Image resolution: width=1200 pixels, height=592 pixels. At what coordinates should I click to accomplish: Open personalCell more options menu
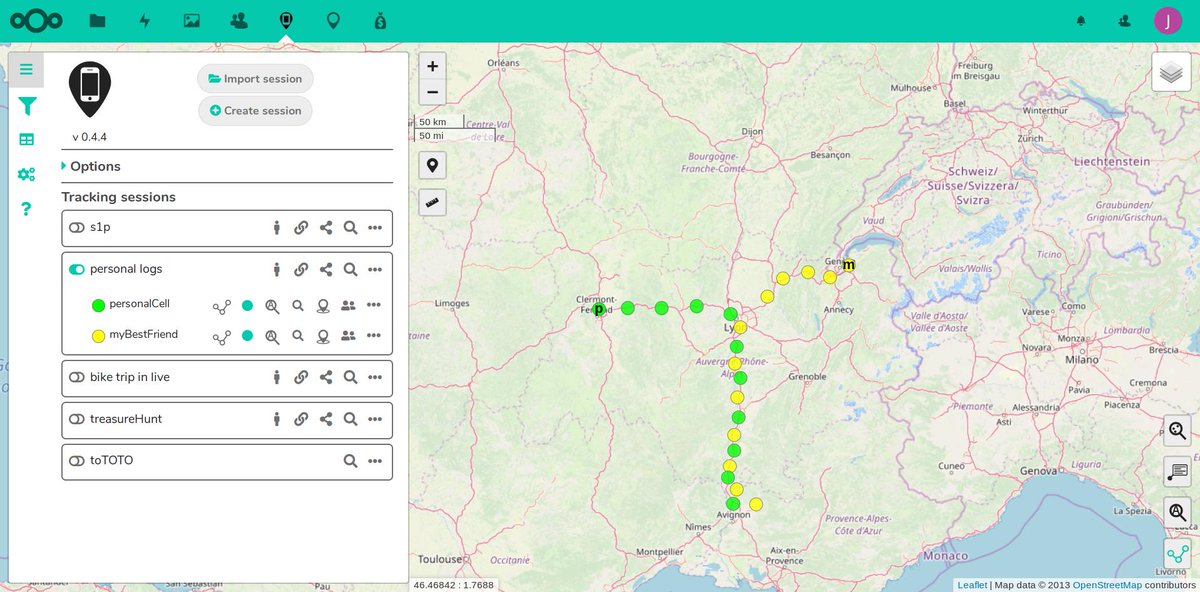(374, 305)
